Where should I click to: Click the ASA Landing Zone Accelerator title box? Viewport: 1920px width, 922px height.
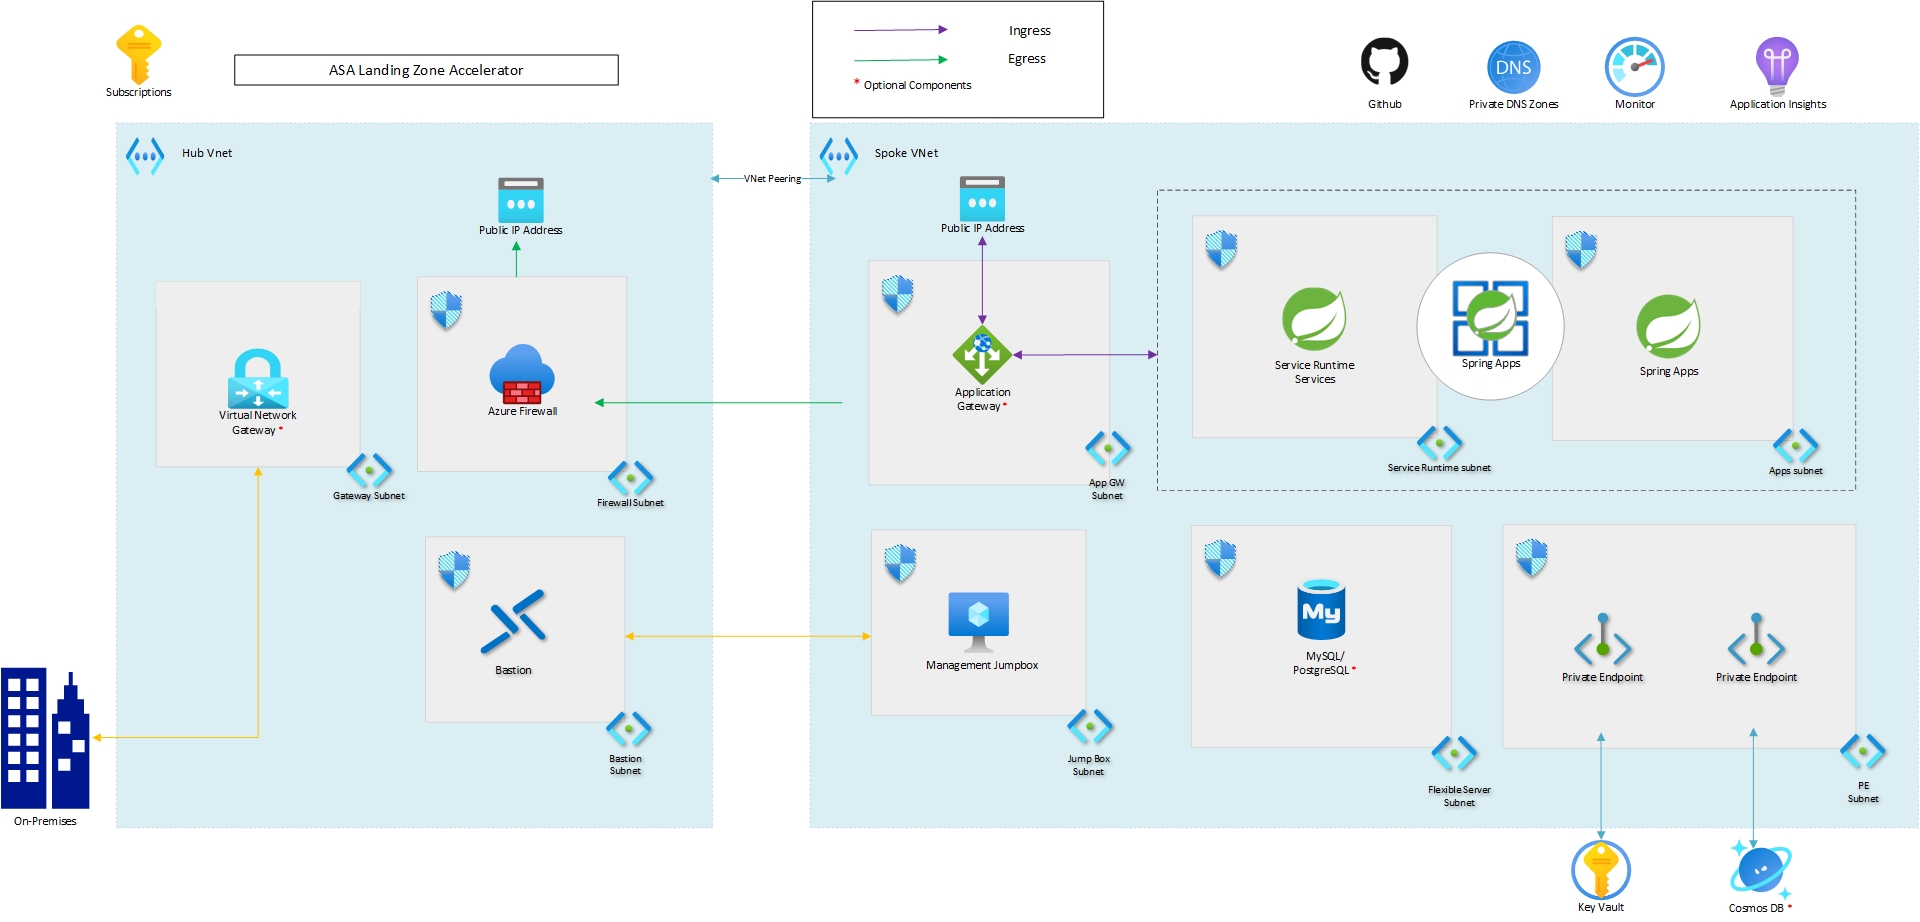point(426,70)
